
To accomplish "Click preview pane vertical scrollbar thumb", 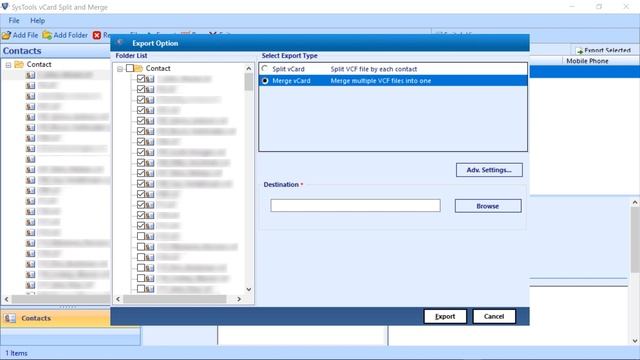I will point(635,241).
